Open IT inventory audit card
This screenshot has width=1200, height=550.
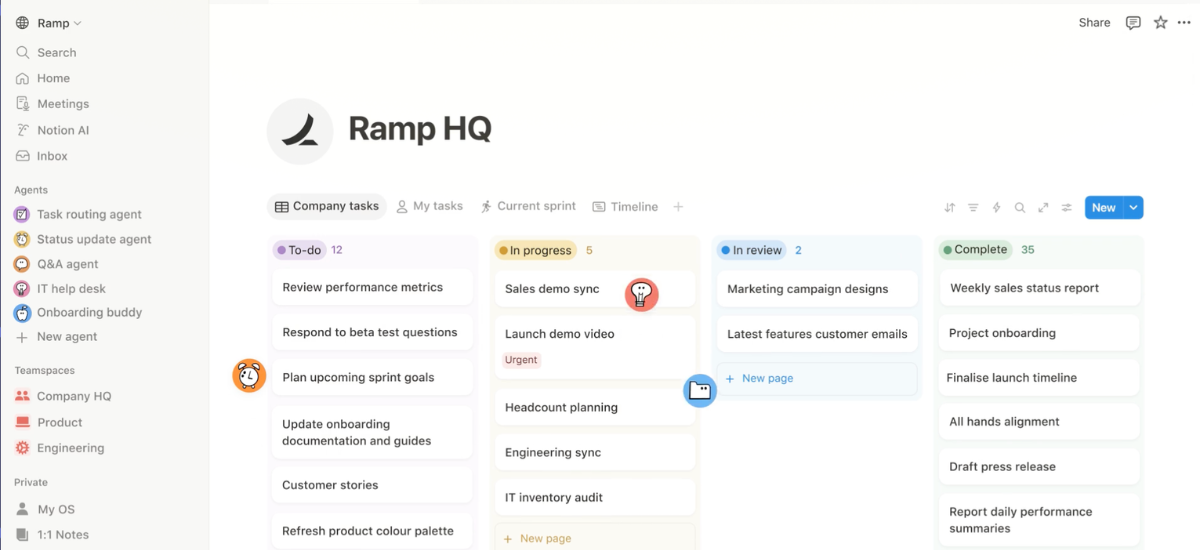point(595,498)
